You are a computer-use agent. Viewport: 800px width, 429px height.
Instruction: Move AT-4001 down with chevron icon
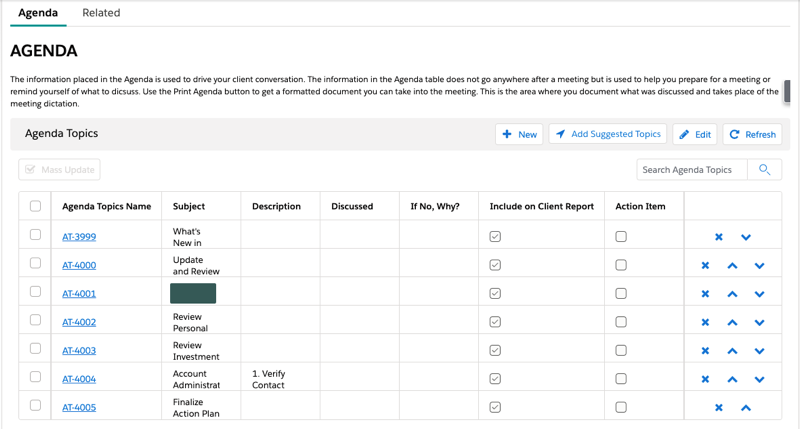point(759,294)
